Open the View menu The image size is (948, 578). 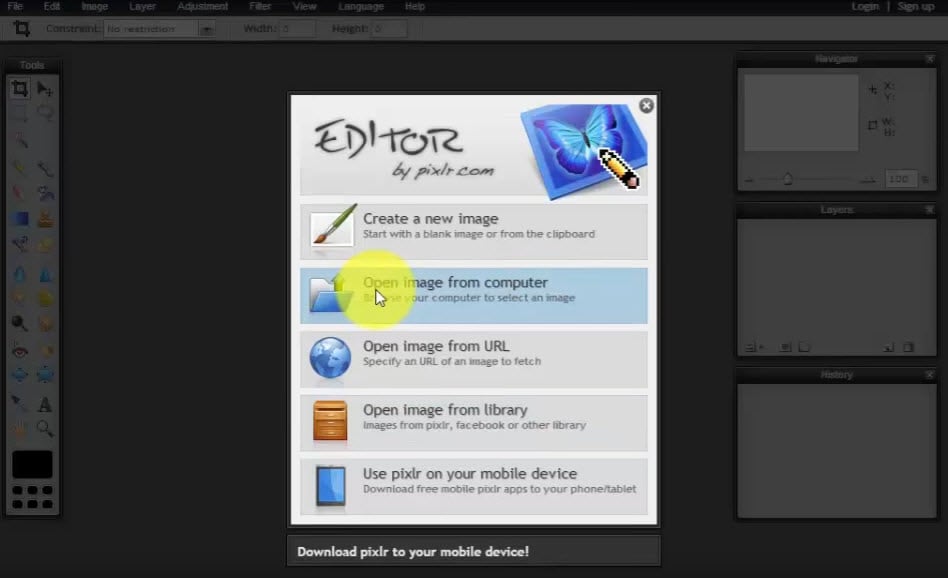(x=304, y=6)
